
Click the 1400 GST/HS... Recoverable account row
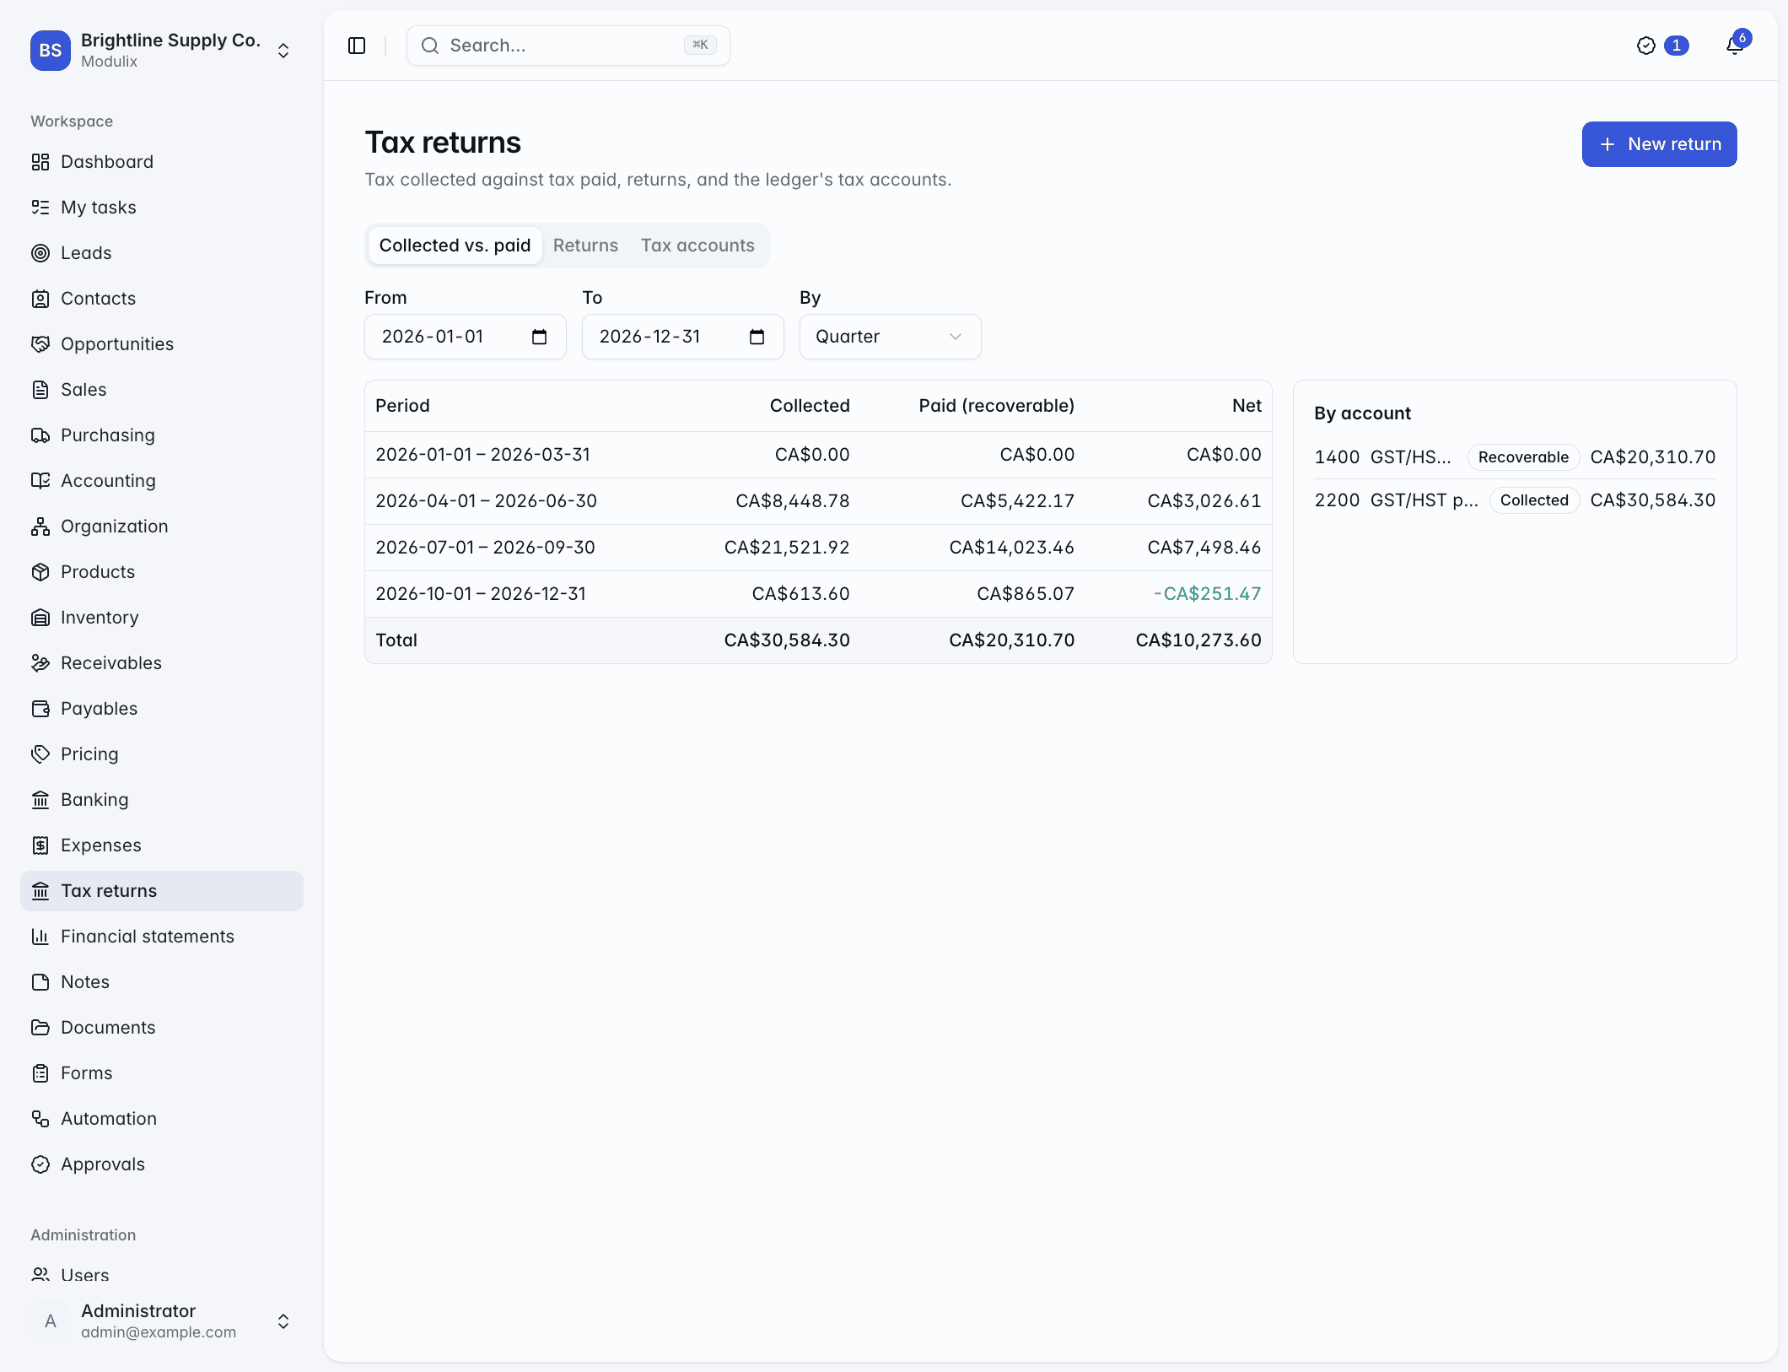(x=1515, y=457)
